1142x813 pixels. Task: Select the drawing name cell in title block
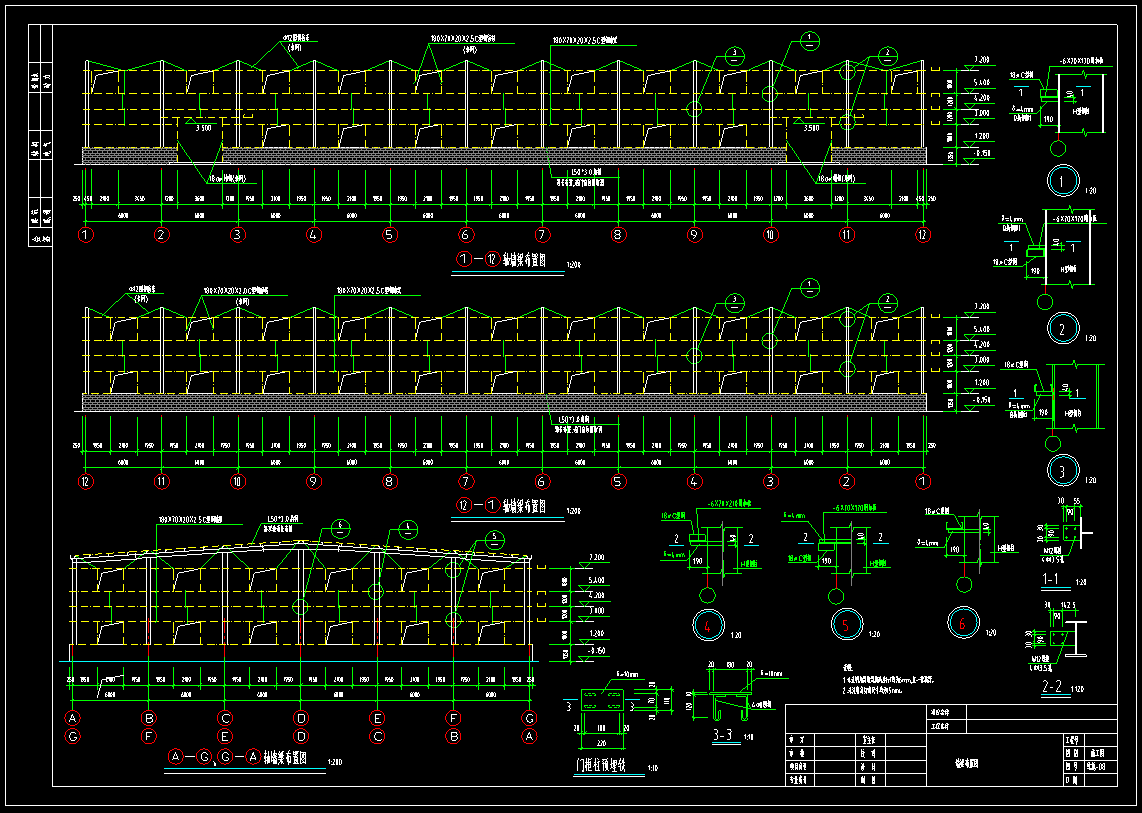click(965, 762)
